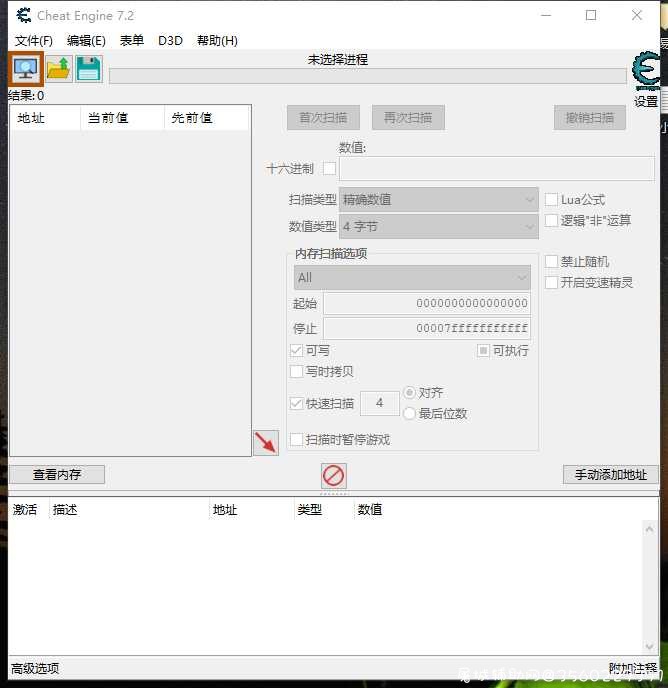Toggle the 可执行 executable checkbox
This screenshot has height=688, width=668.
tap(483, 351)
